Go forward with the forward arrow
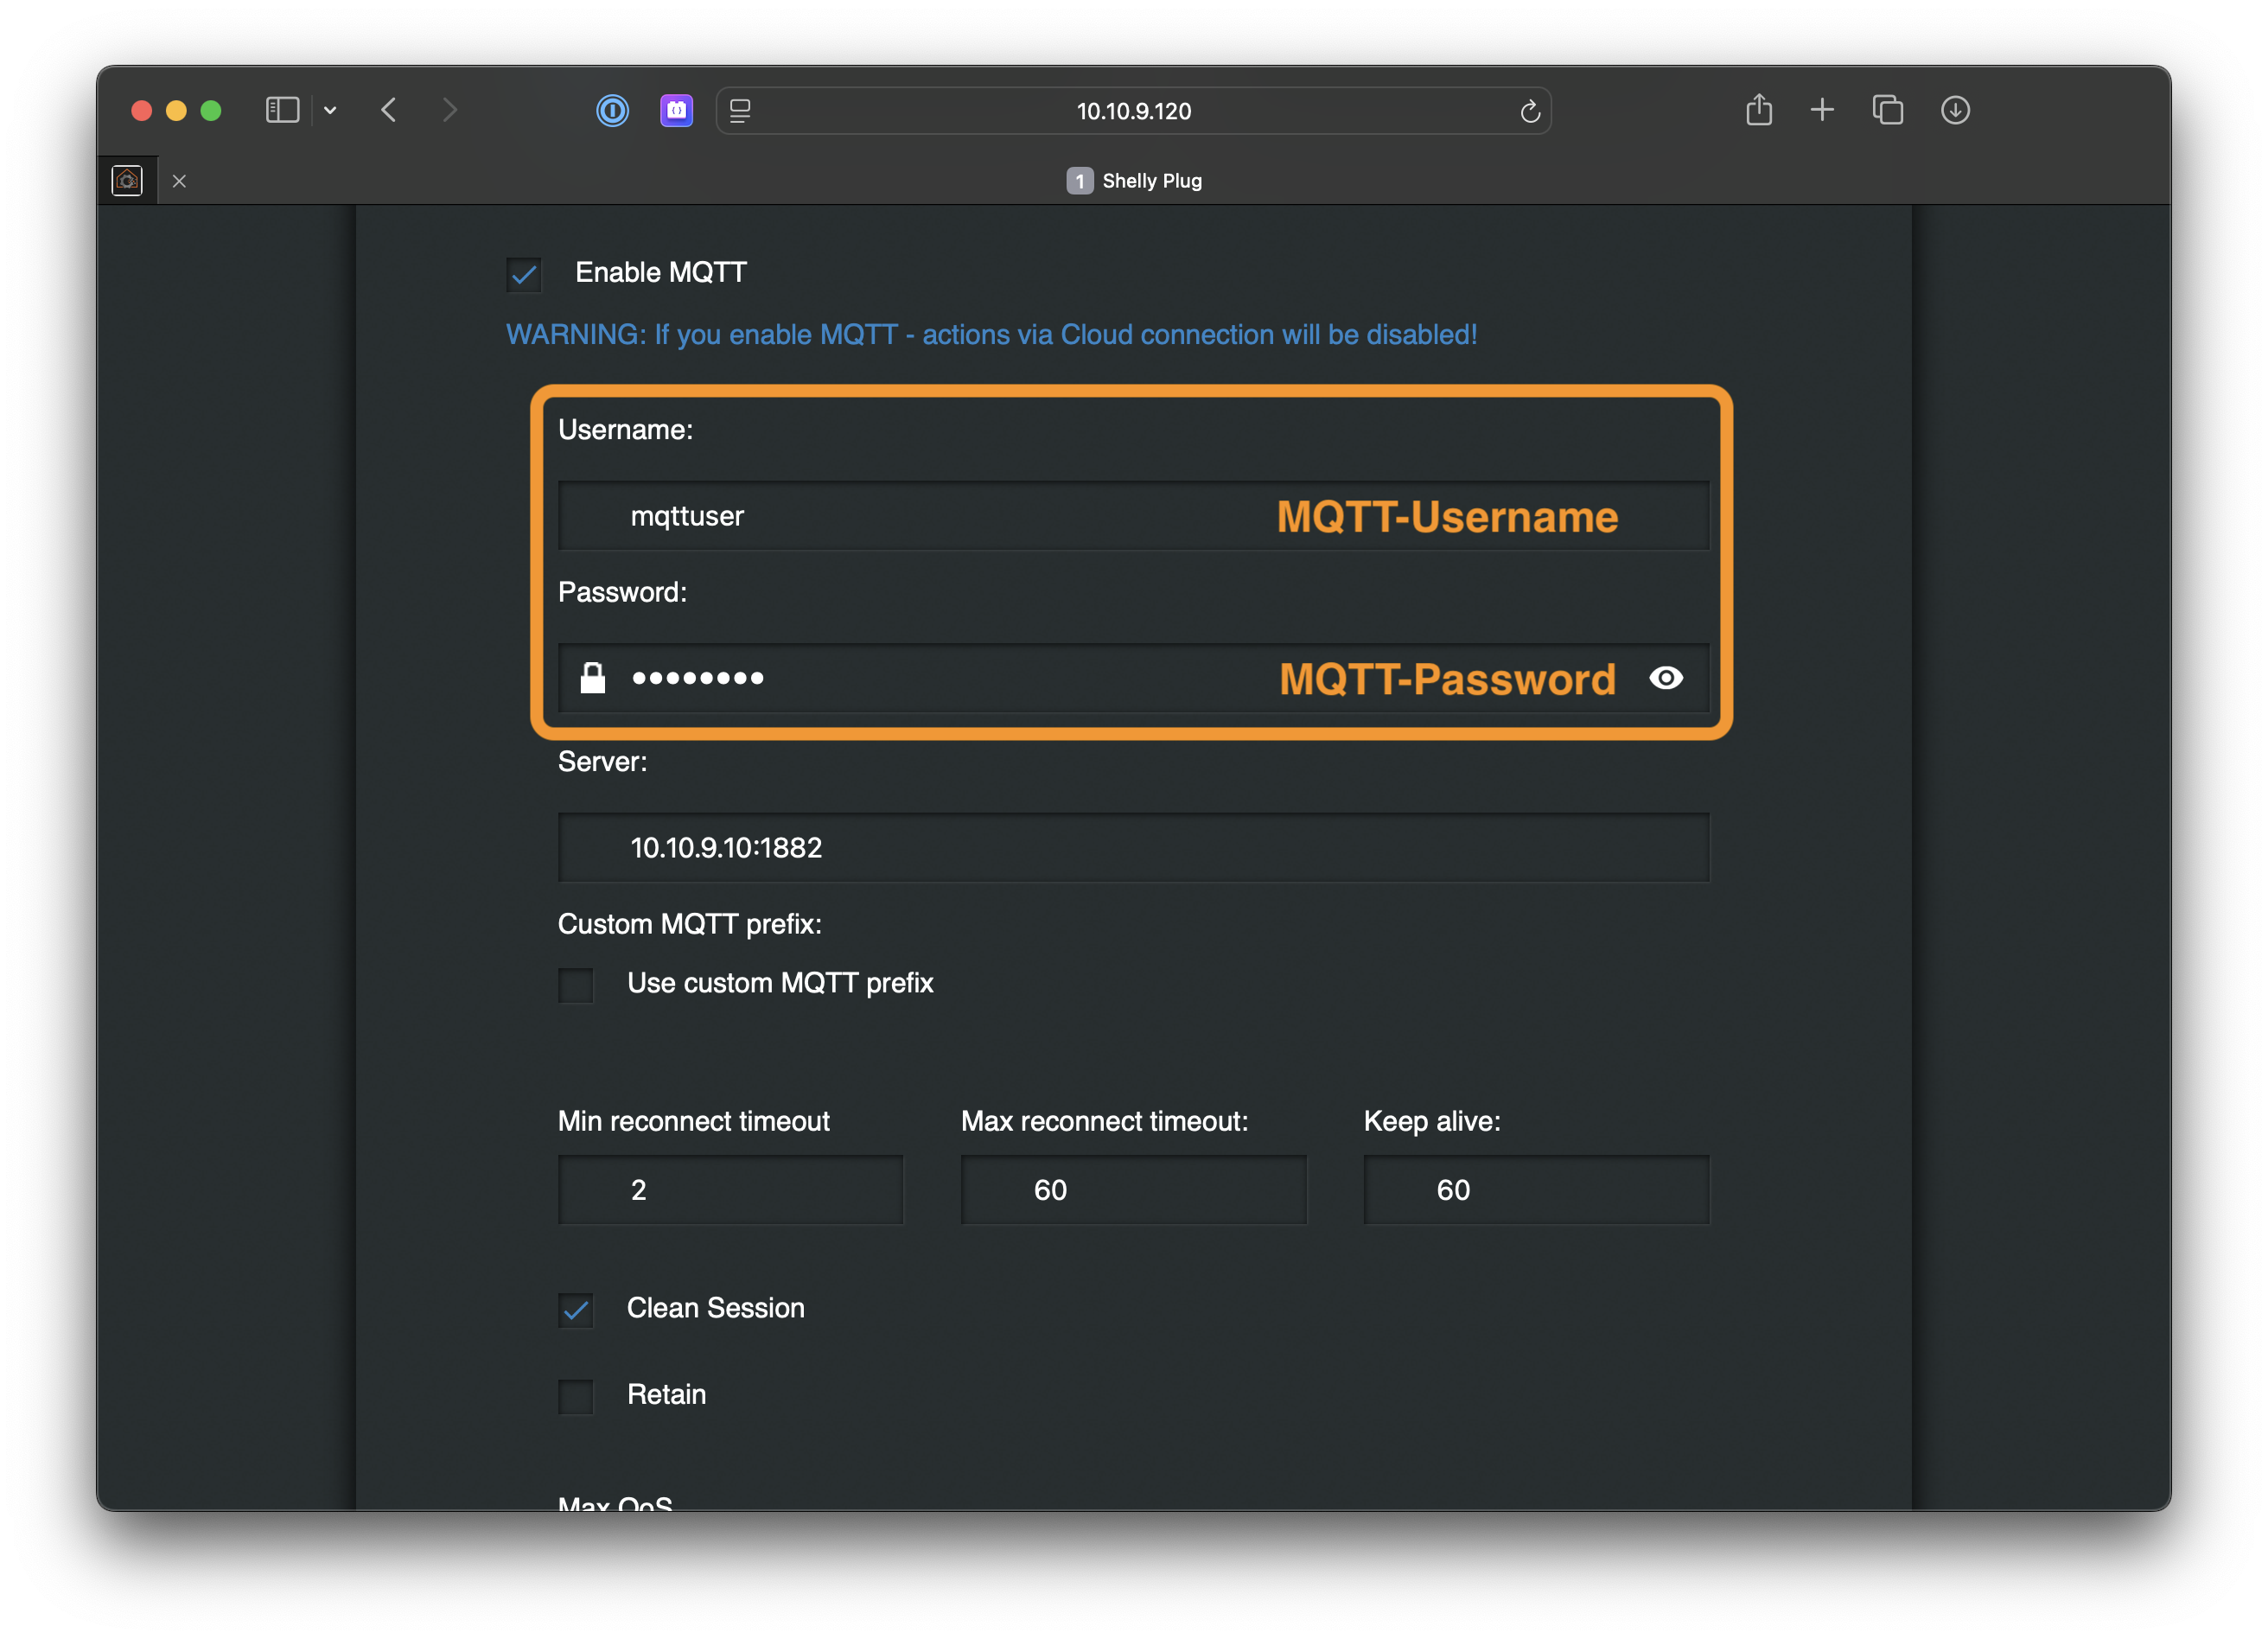The height and width of the screenshot is (1639, 2268). tap(450, 110)
